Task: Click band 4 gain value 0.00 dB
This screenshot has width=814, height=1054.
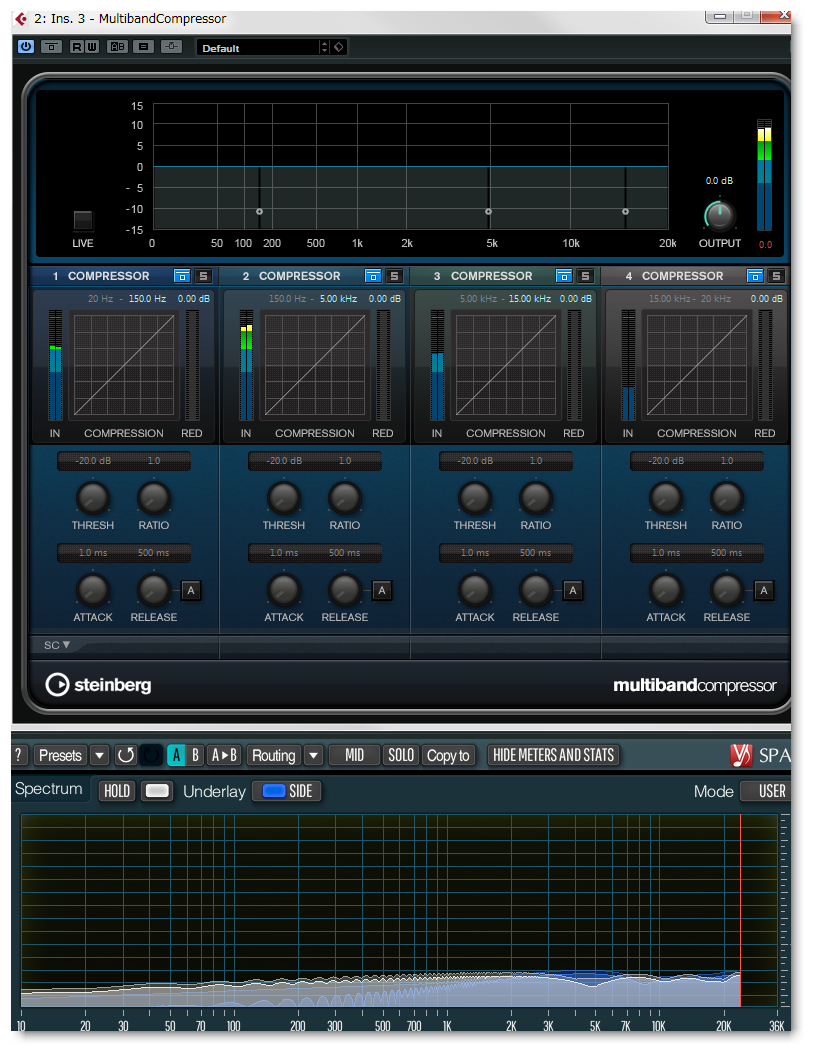Action: tap(766, 298)
